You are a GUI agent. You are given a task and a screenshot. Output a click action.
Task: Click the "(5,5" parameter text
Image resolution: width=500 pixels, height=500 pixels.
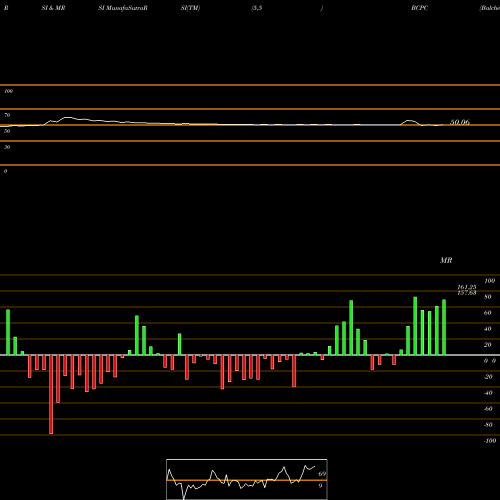[257, 8]
